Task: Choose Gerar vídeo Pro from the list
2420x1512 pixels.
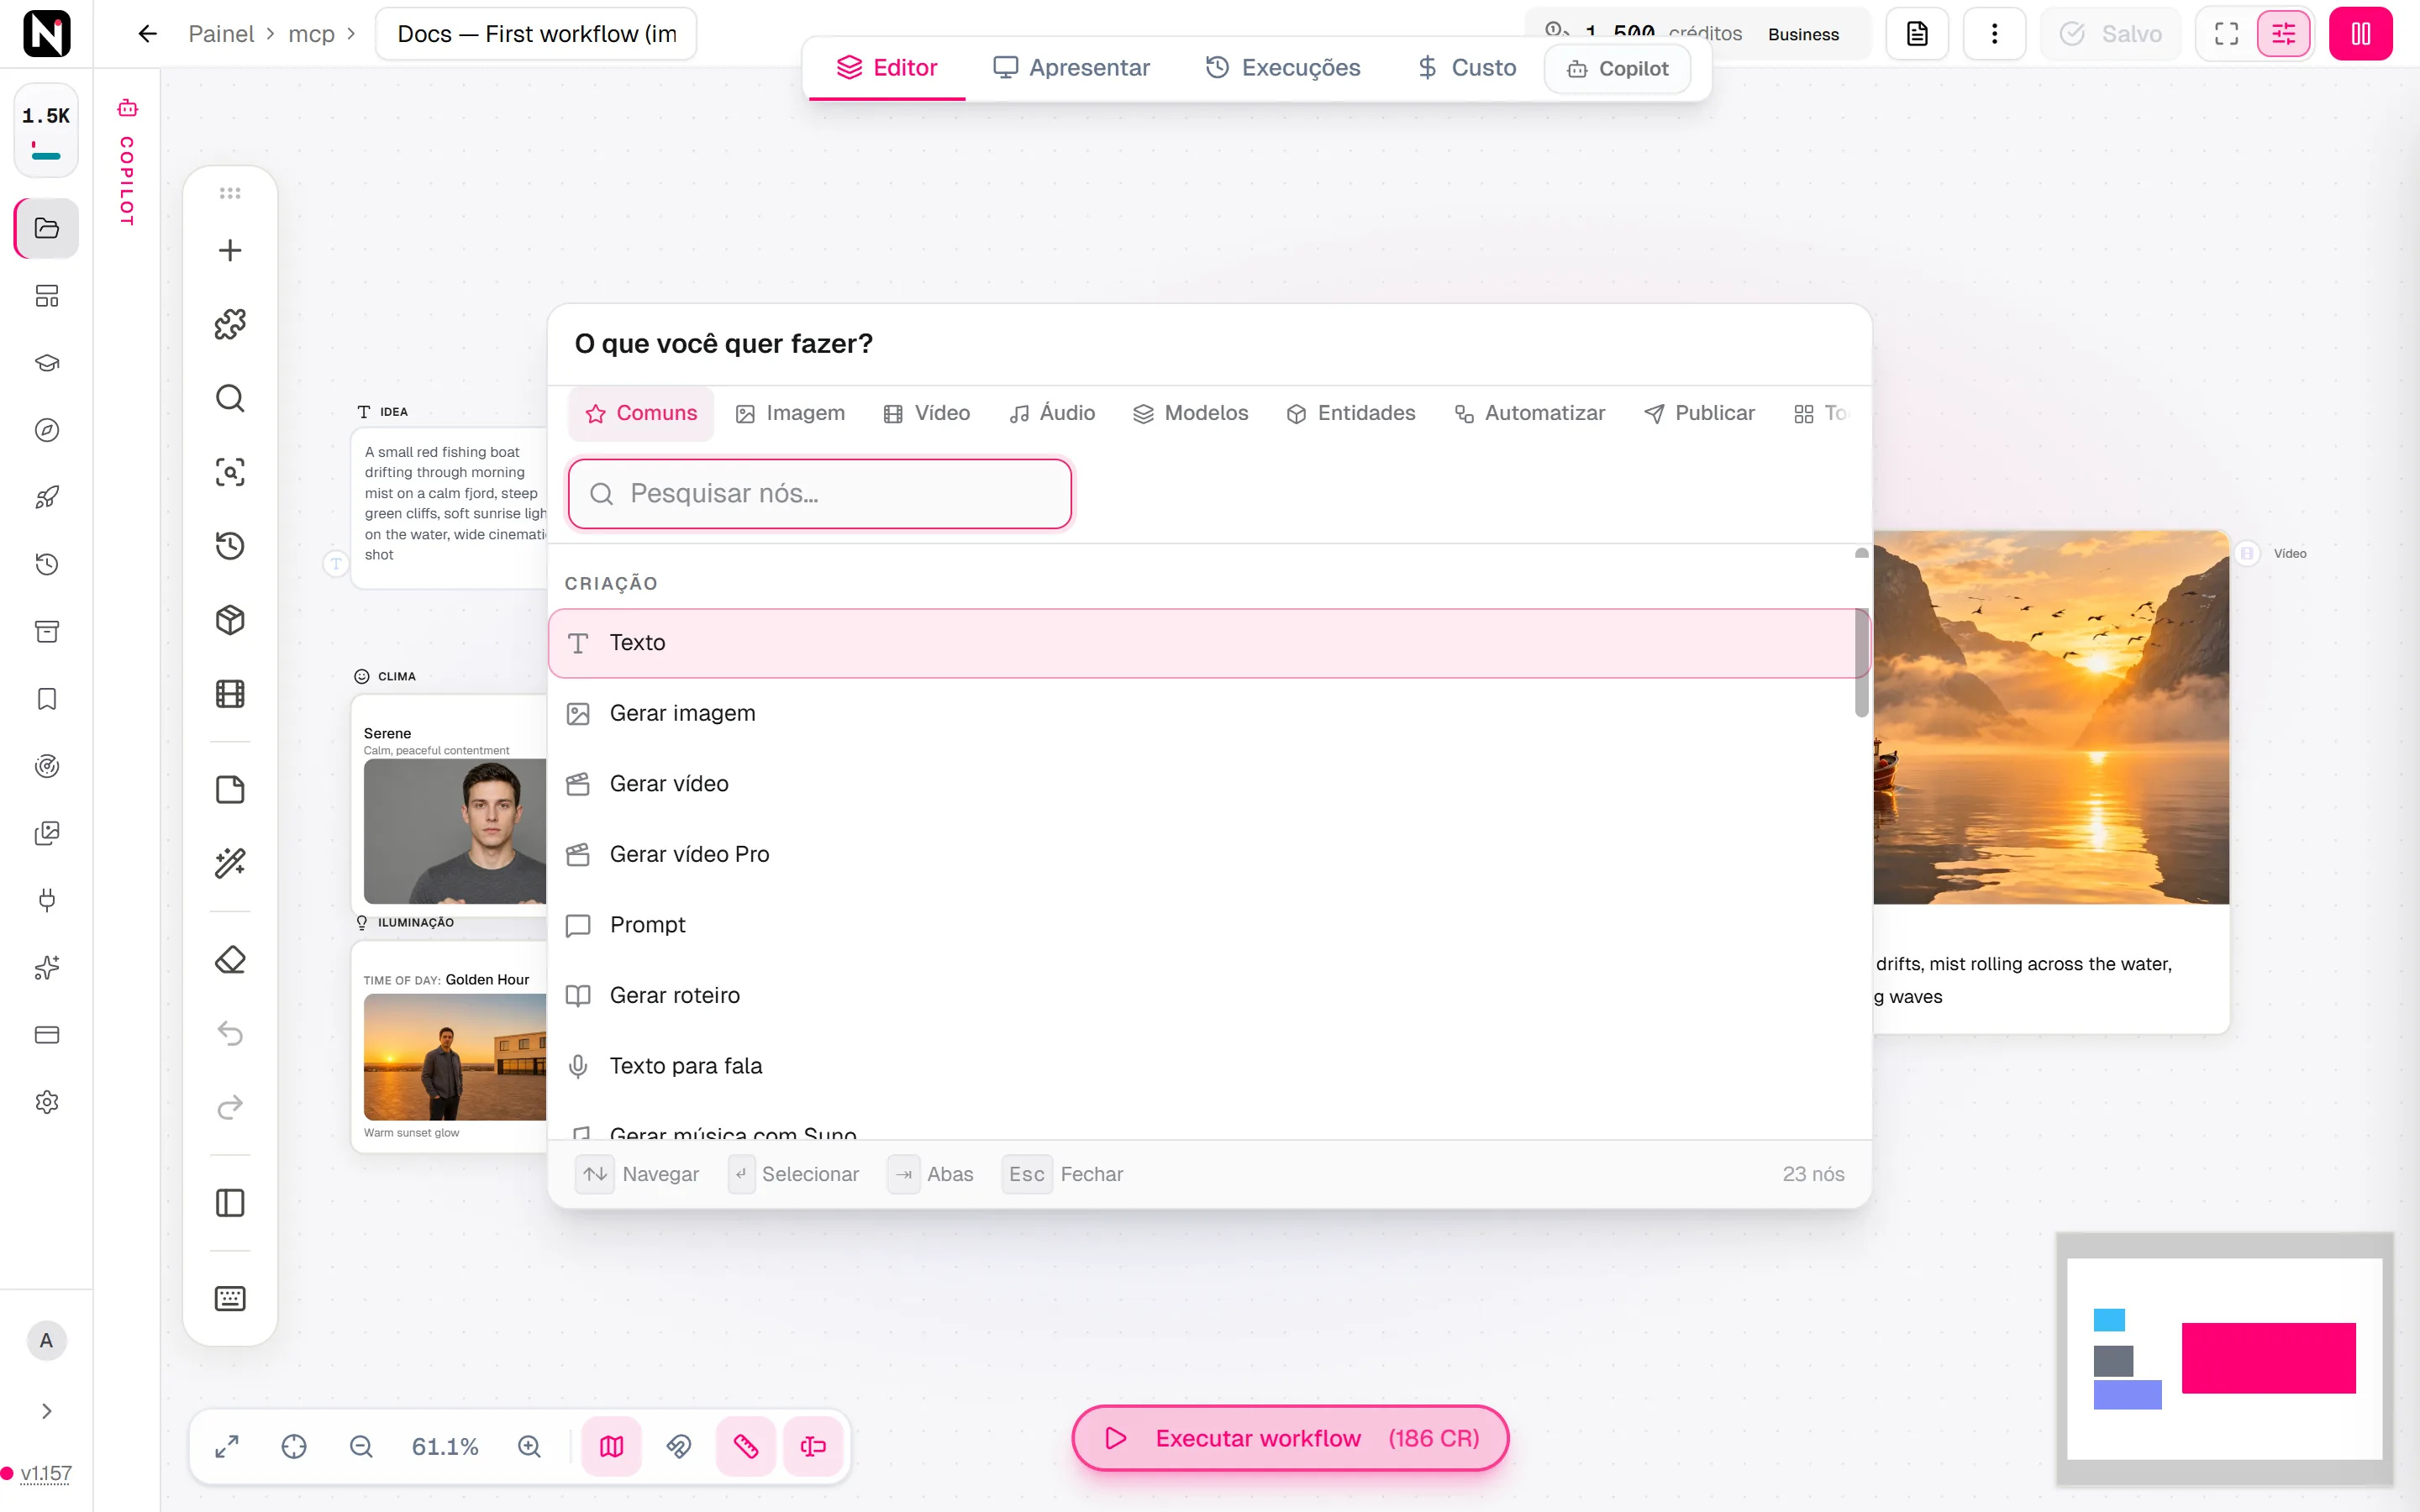Action: 1209,854
